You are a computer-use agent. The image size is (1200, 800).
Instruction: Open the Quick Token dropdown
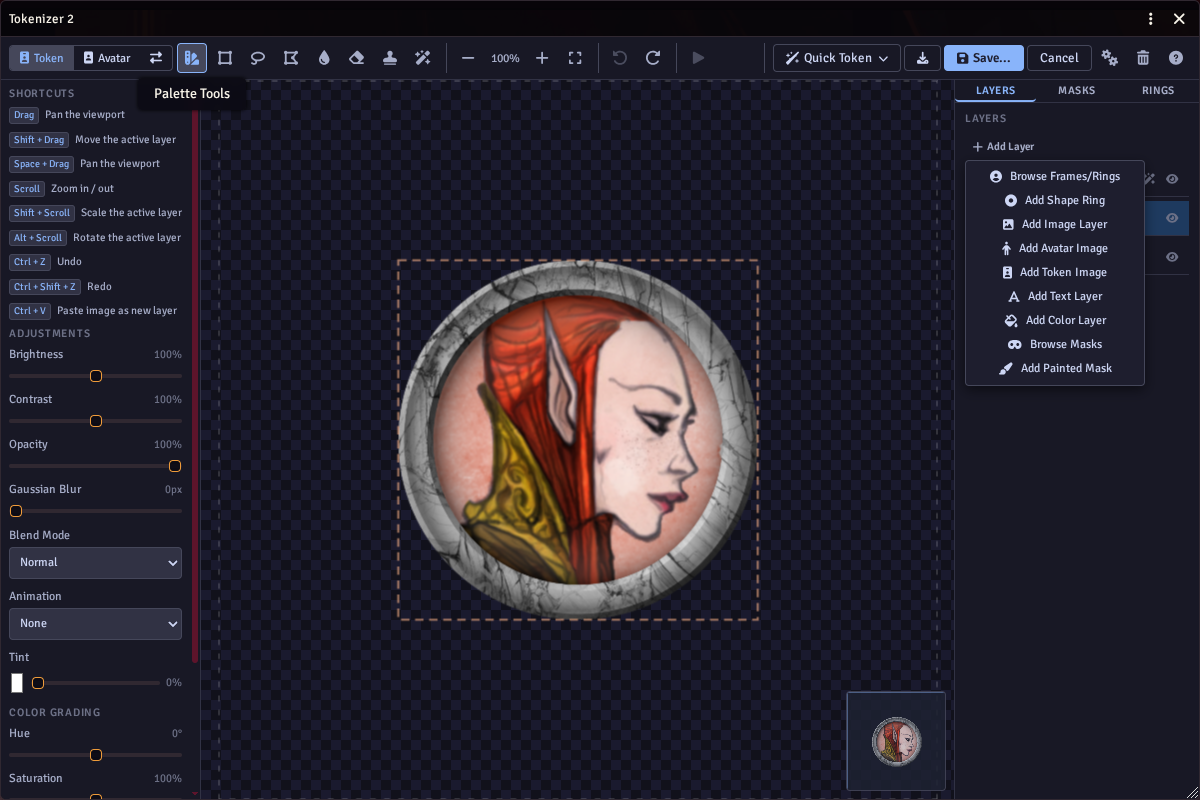pos(837,58)
